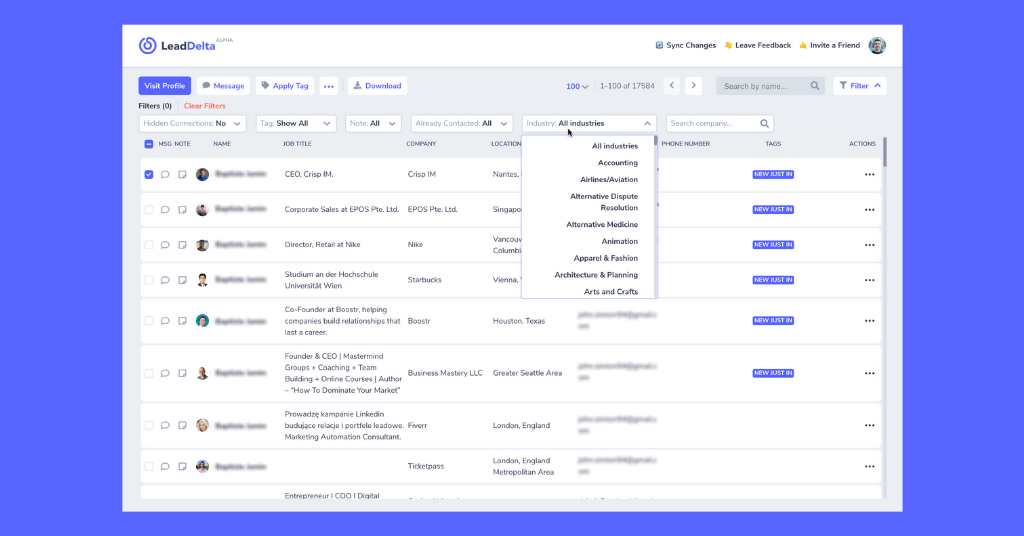Screen dimensions: 1024x536
Task: Click the industry list scrollbar
Action: (655, 141)
